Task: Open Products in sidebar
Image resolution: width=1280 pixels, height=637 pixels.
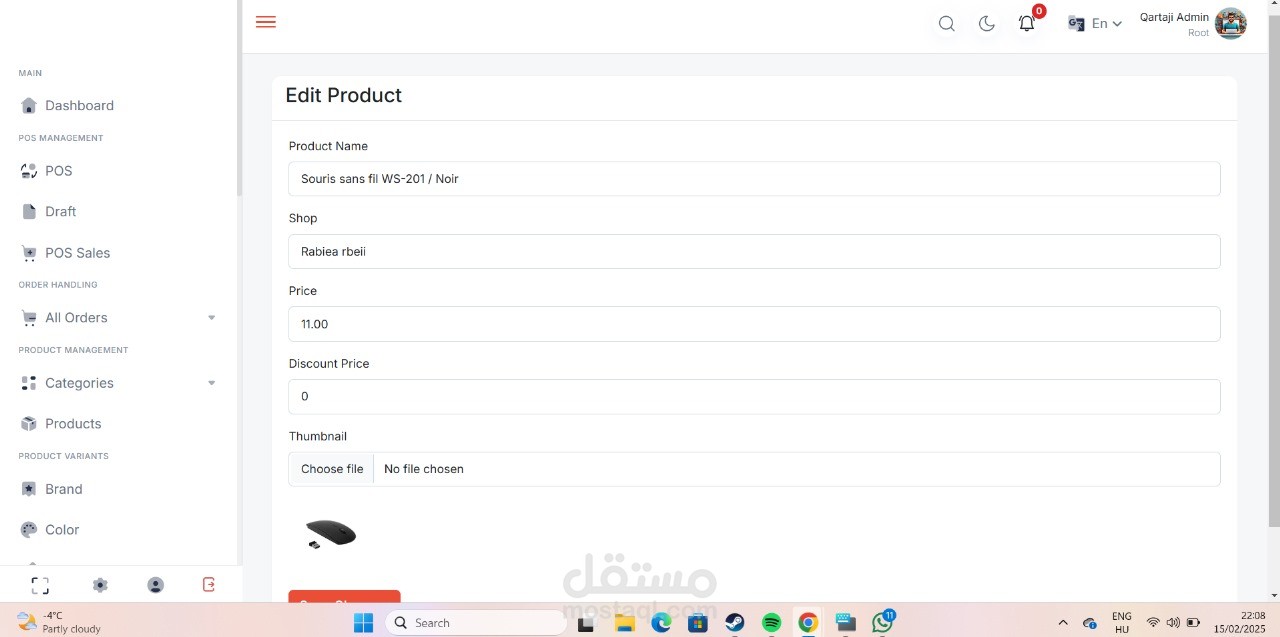Action: point(73,424)
